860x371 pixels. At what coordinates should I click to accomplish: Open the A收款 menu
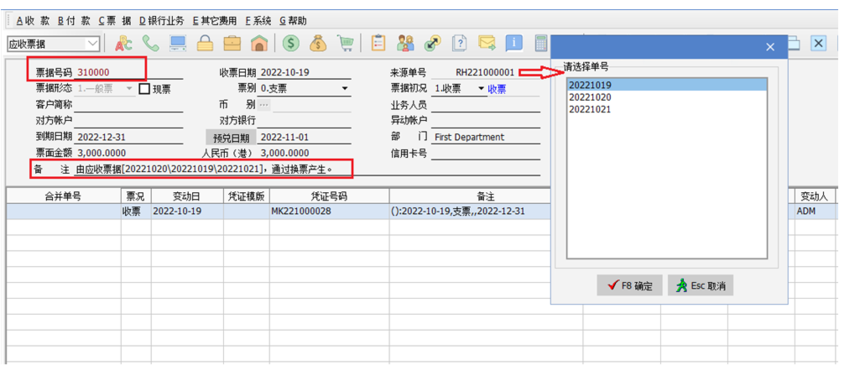pyautogui.click(x=32, y=21)
